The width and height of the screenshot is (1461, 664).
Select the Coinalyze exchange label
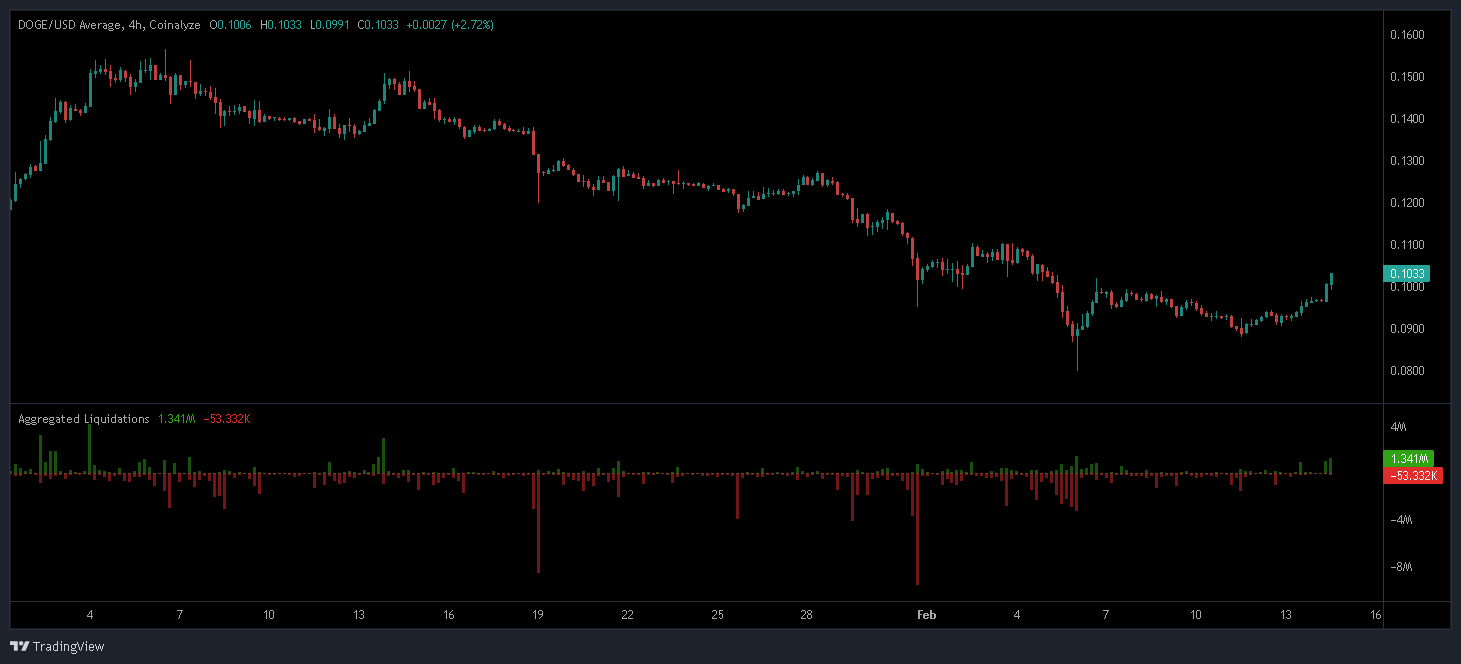[x=176, y=22]
